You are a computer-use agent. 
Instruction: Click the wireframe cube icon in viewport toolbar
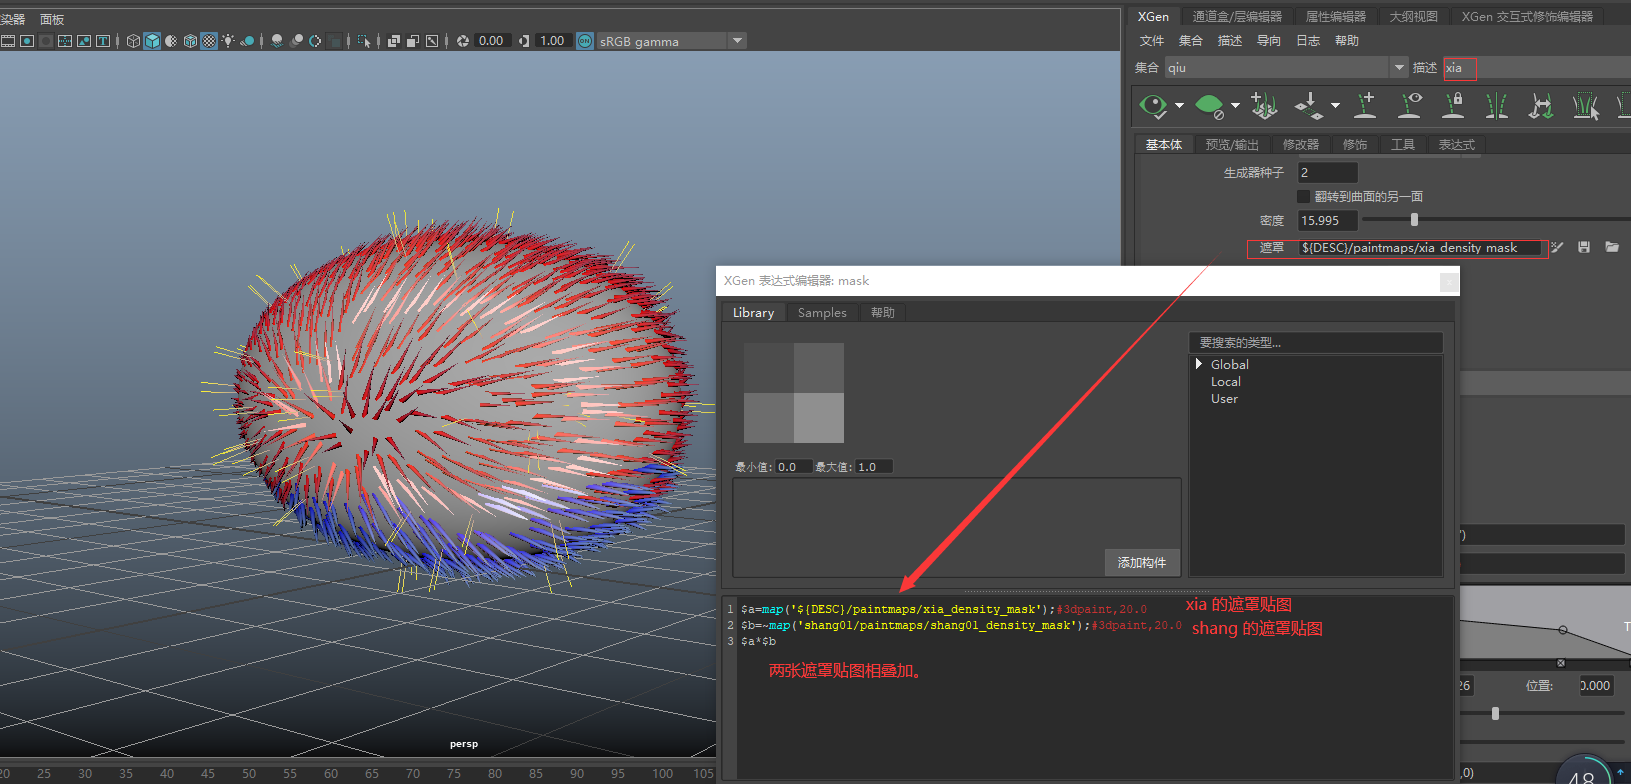tap(133, 41)
